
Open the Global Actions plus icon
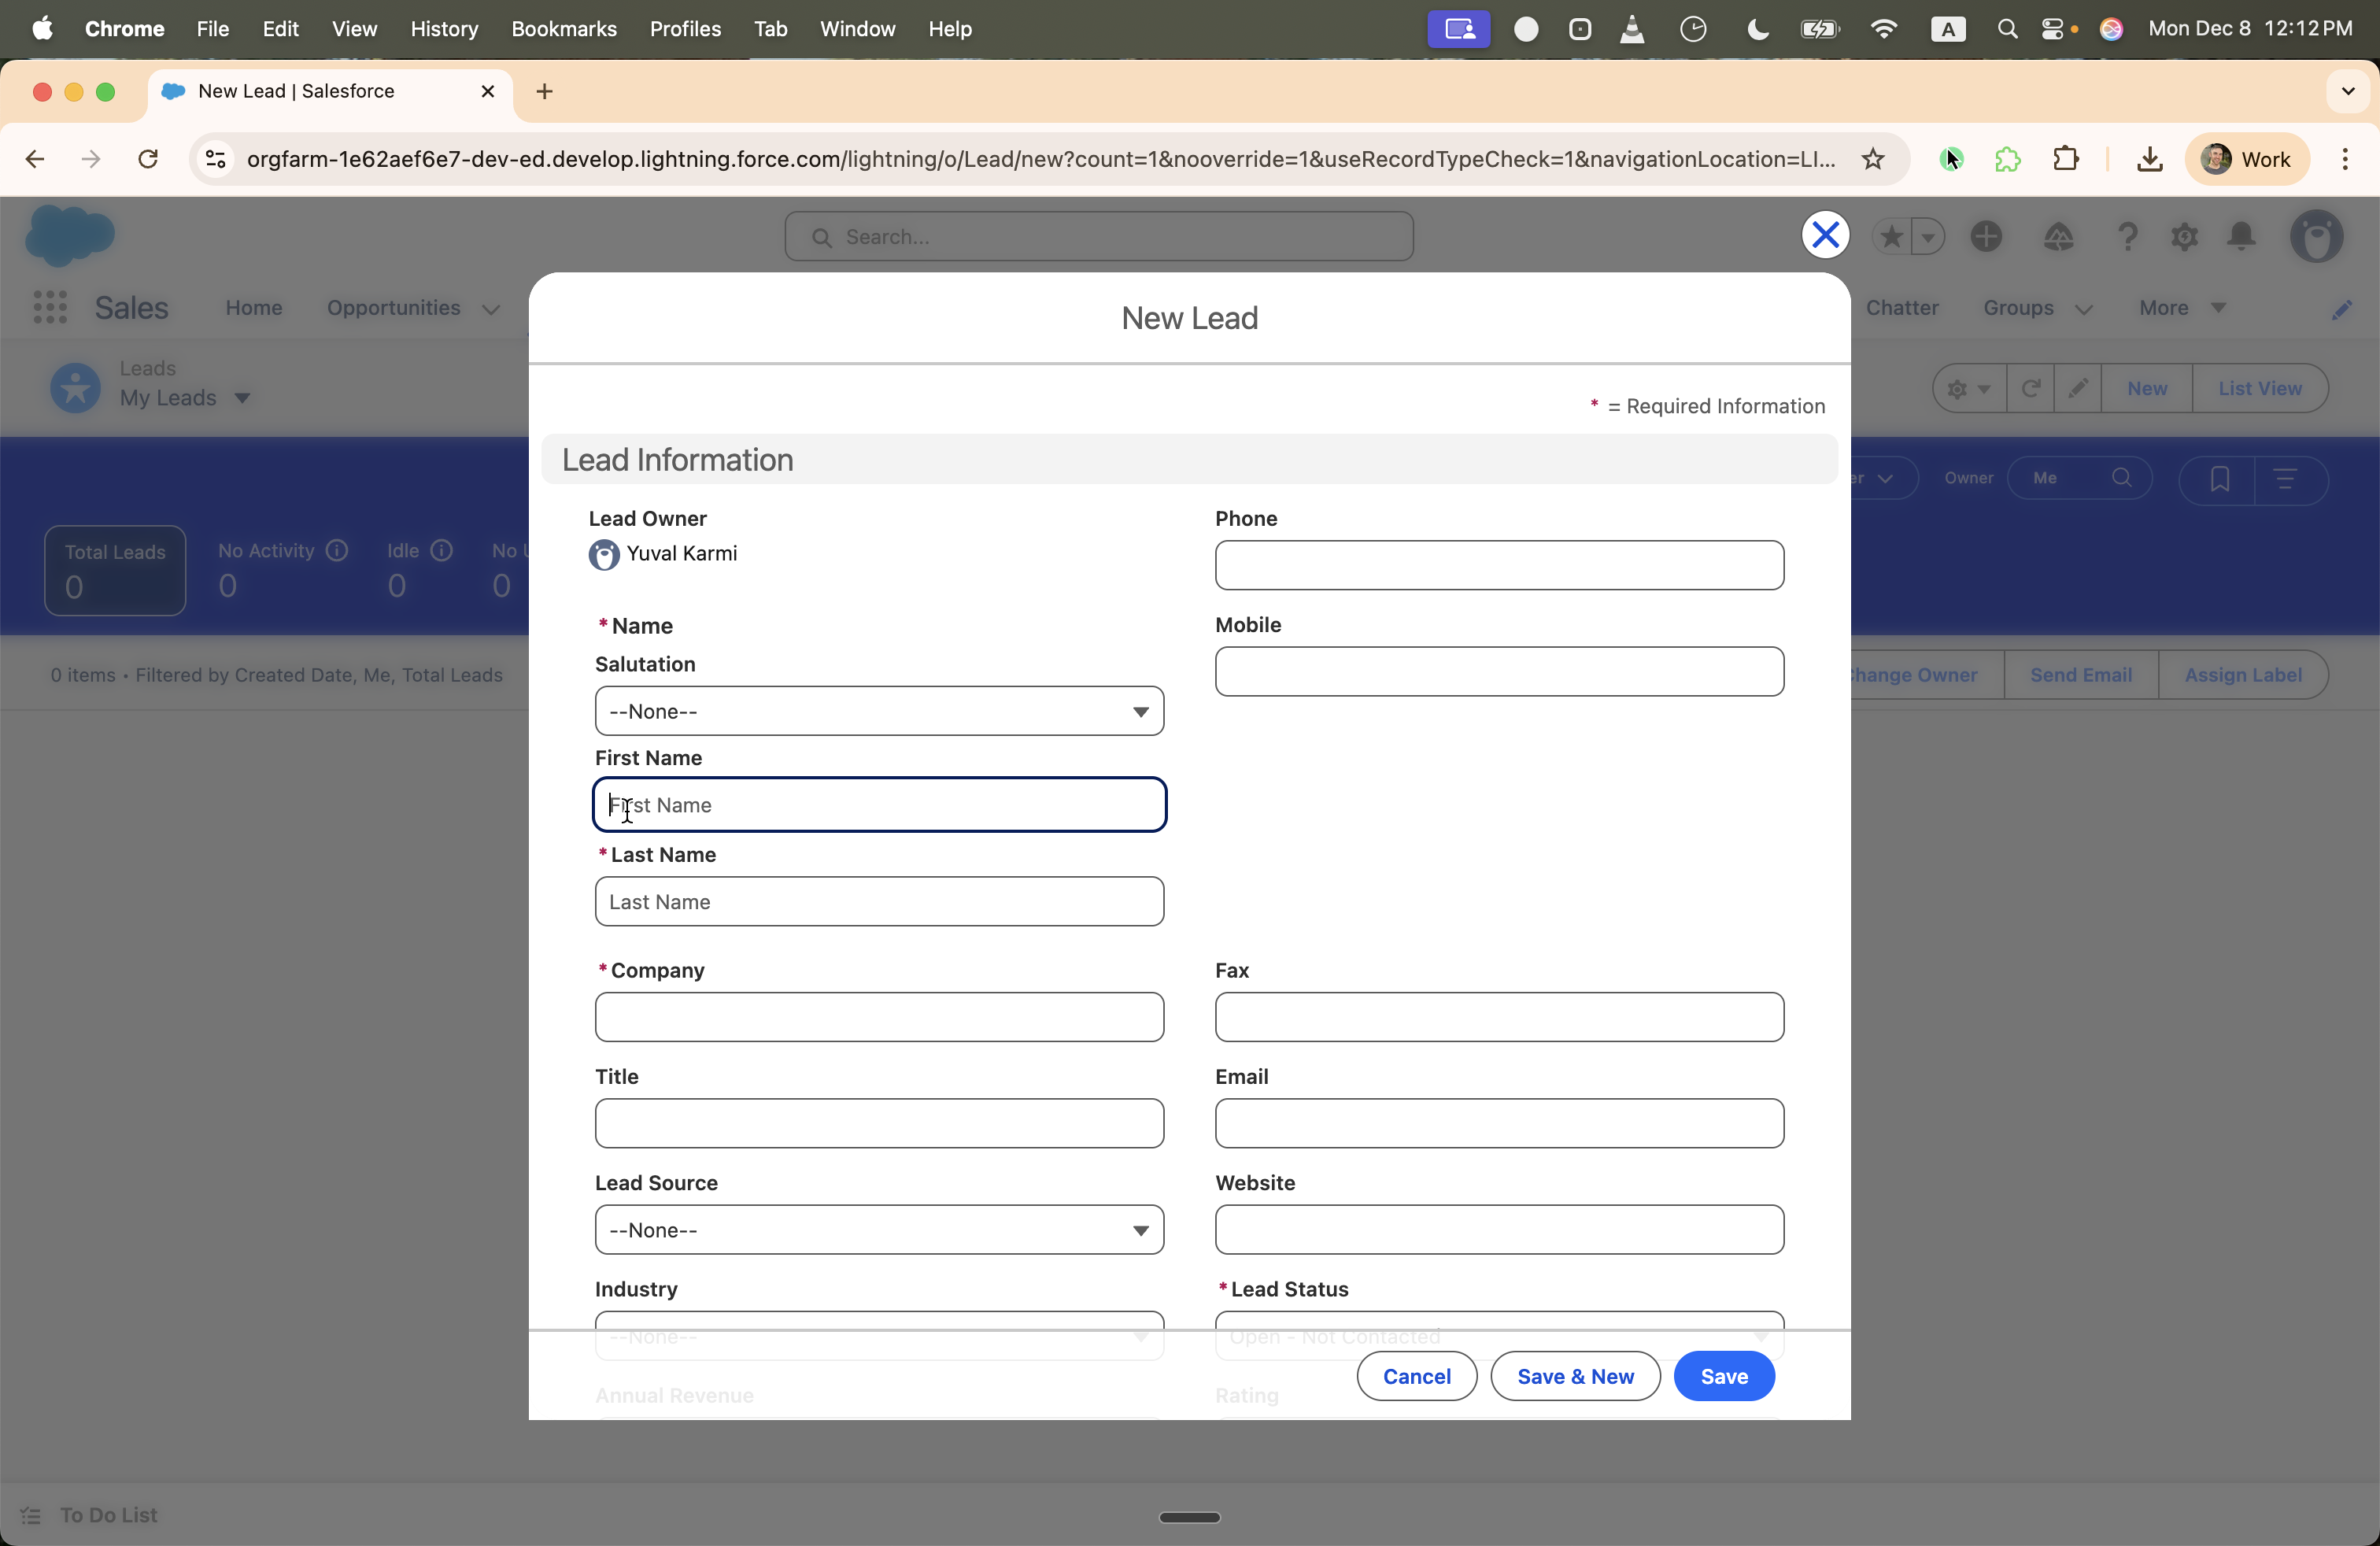(1986, 237)
